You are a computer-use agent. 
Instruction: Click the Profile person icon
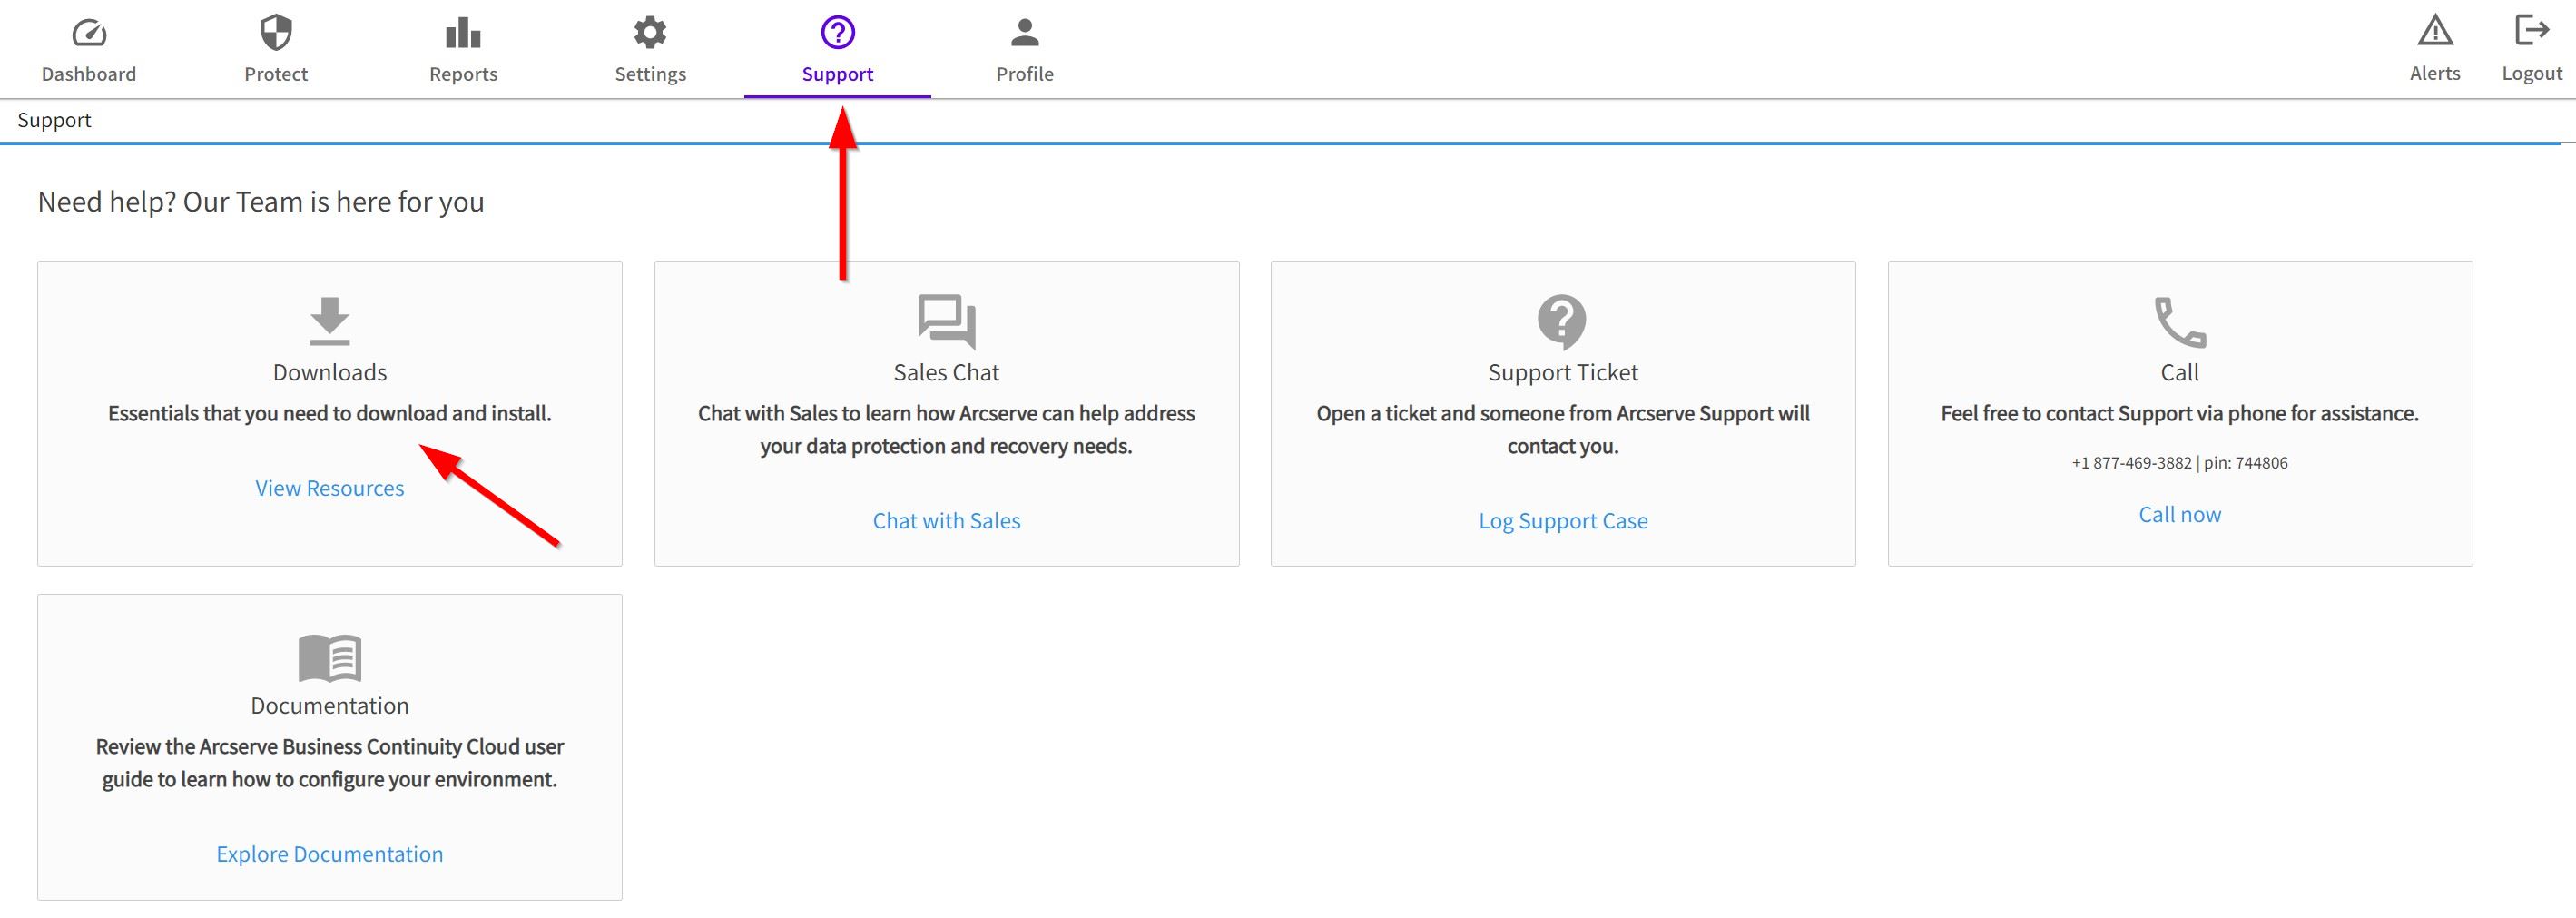coord(1025,32)
